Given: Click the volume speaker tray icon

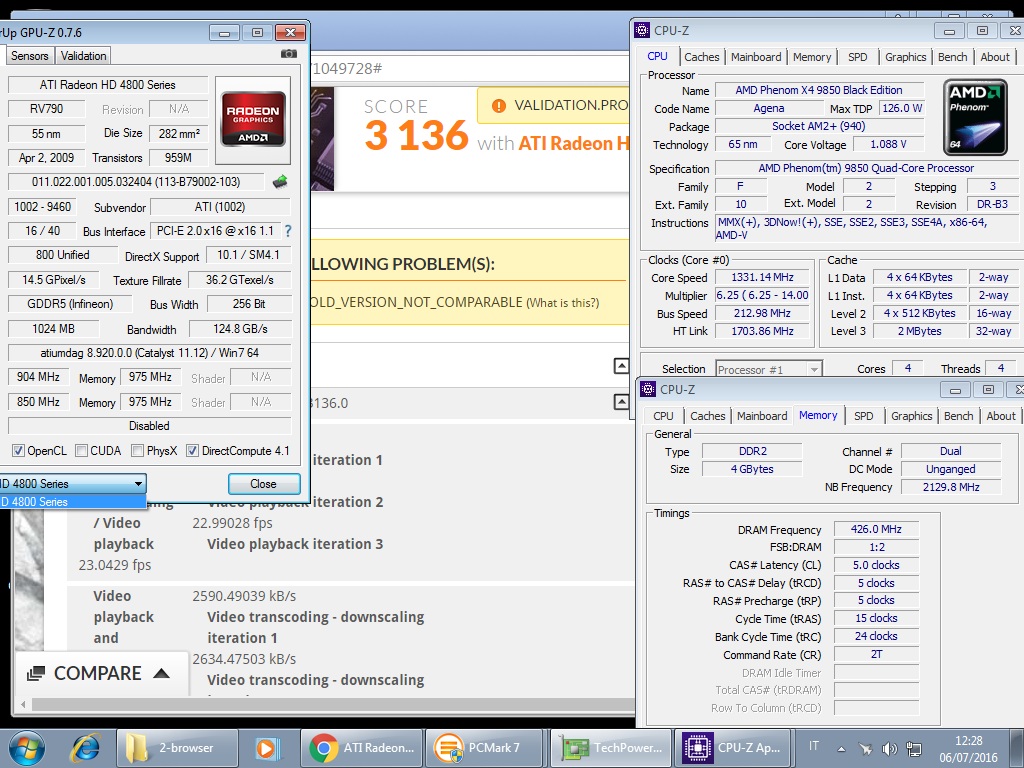Looking at the screenshot, I should click(889, 749).
